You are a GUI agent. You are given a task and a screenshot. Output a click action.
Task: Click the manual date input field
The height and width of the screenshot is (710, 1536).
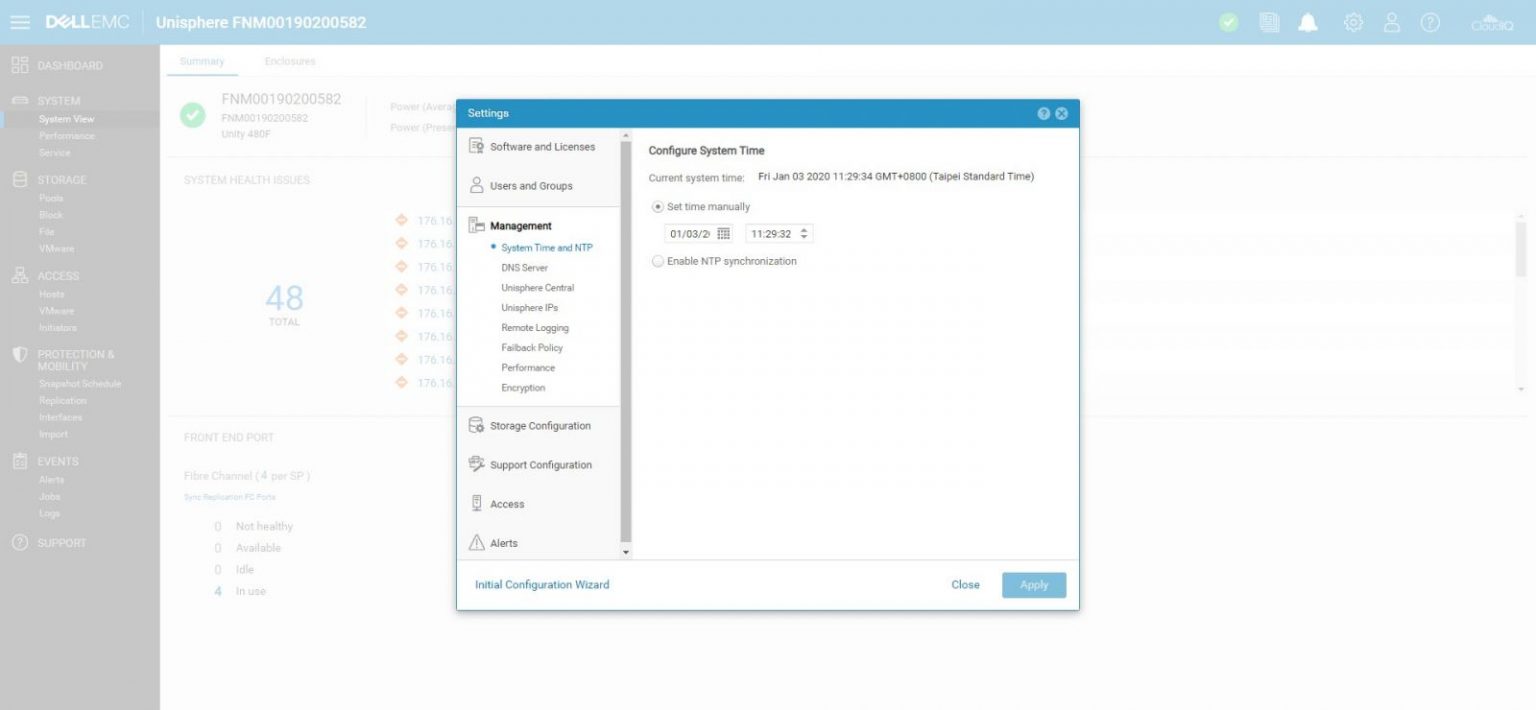pyautogui.click(x=689, y=234)
